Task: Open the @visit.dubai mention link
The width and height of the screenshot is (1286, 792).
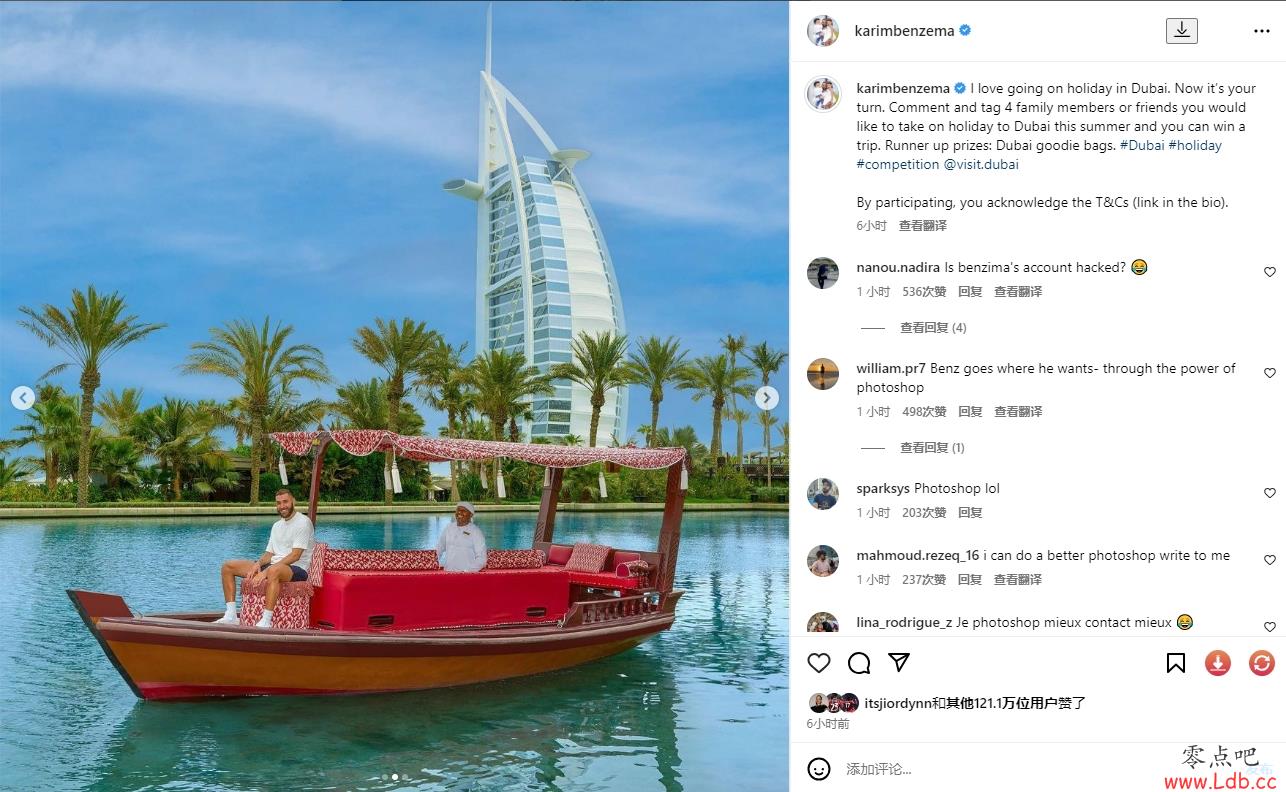Action: pos(981,164)
